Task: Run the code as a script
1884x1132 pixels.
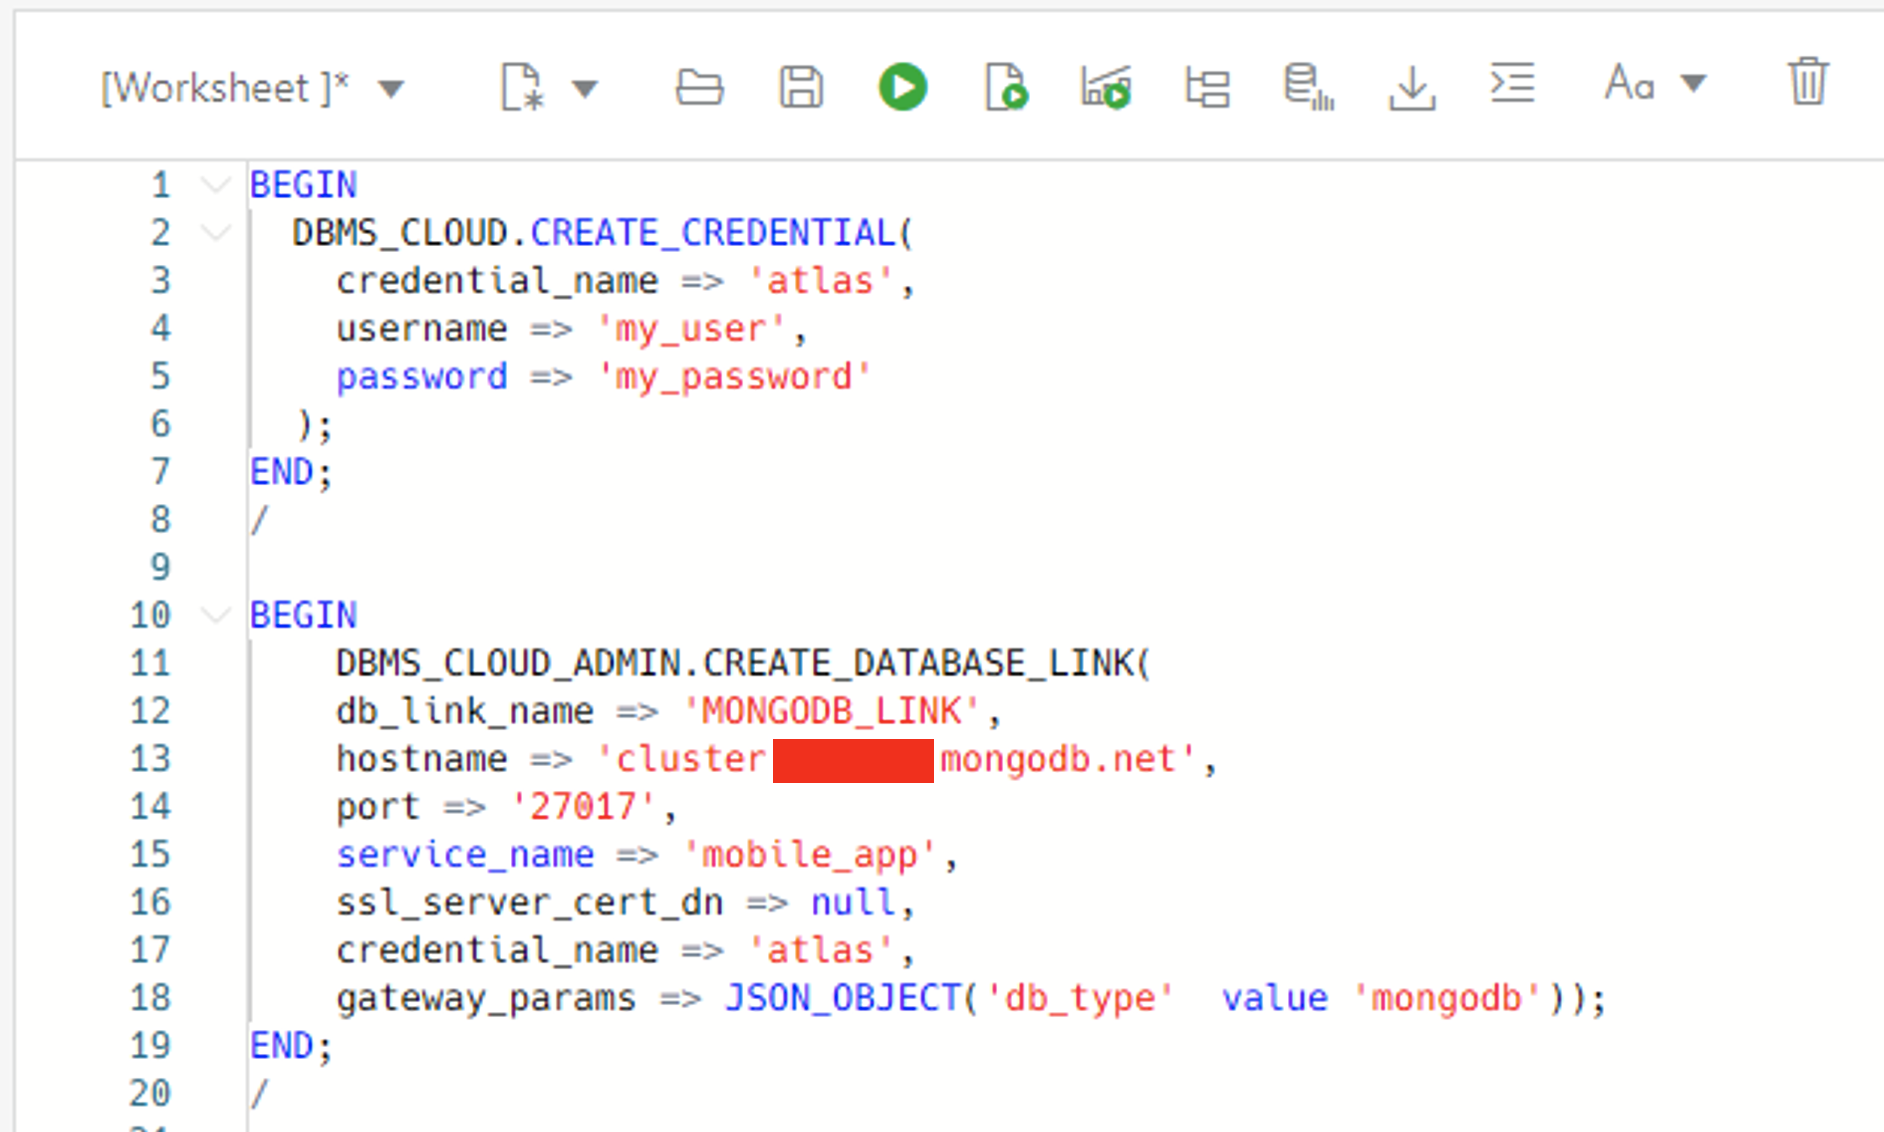Action: click(1006, 87)
